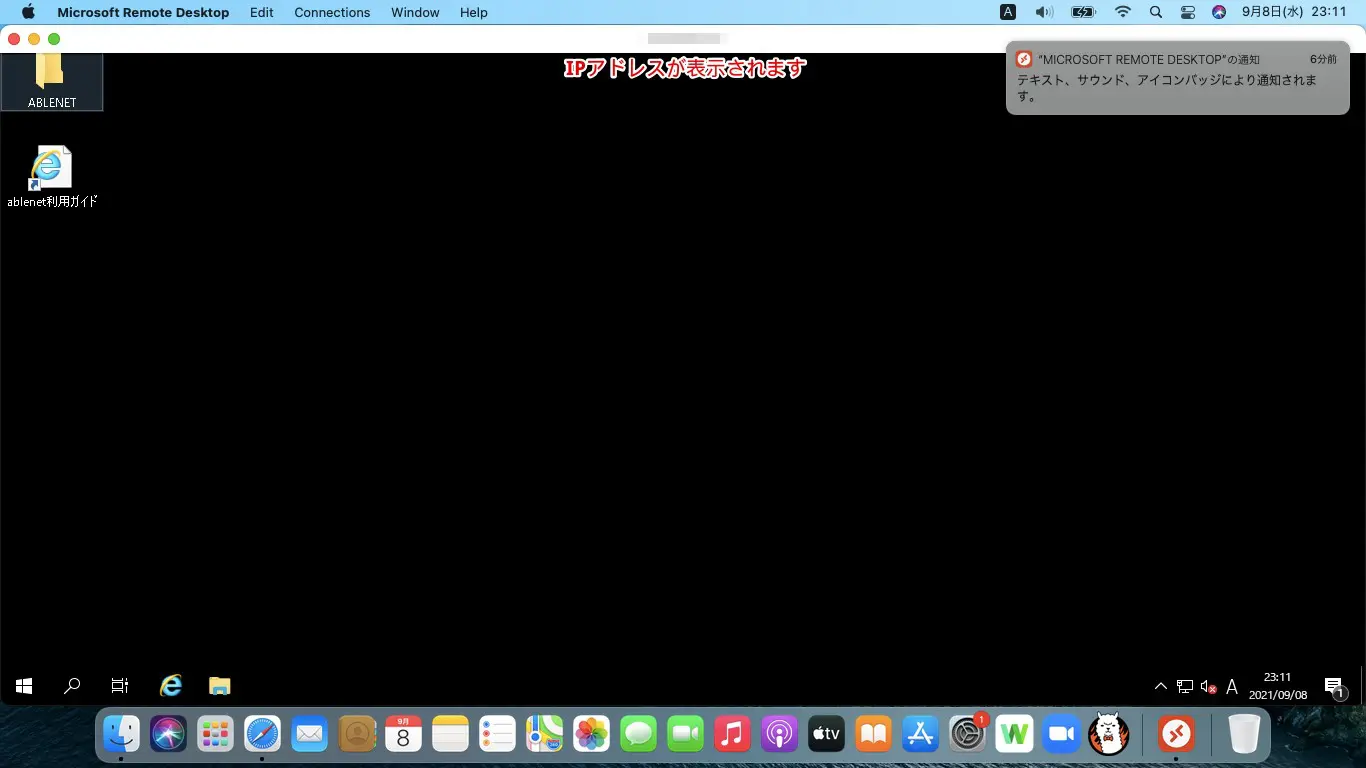Viewport: 1366px width, 768px height.
Task: Open File Explorer from the Windows taskbar
Action: click(220, 686)
